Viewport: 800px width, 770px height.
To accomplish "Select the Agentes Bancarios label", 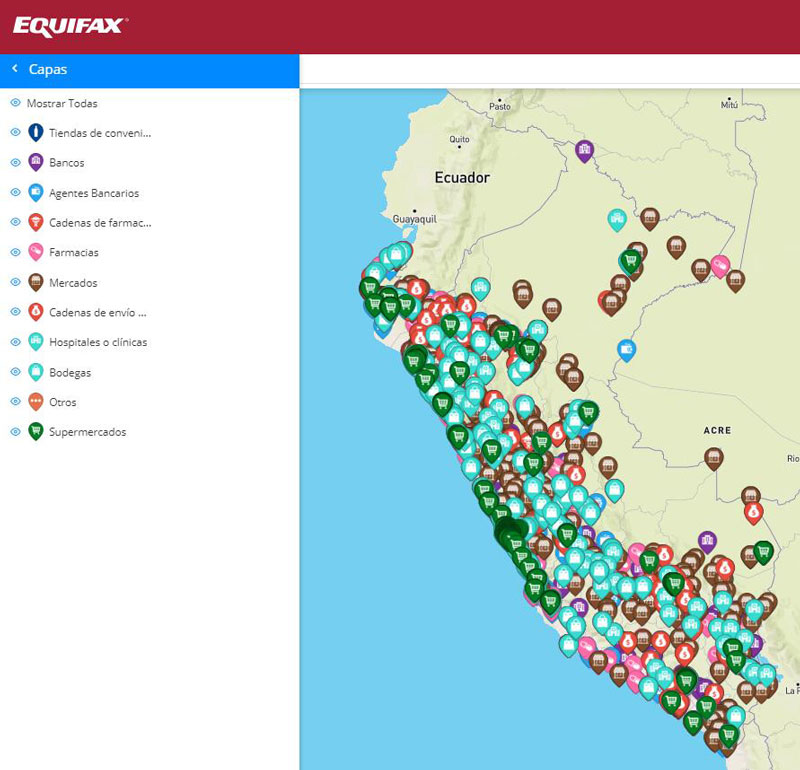I will tap(94, 193).
